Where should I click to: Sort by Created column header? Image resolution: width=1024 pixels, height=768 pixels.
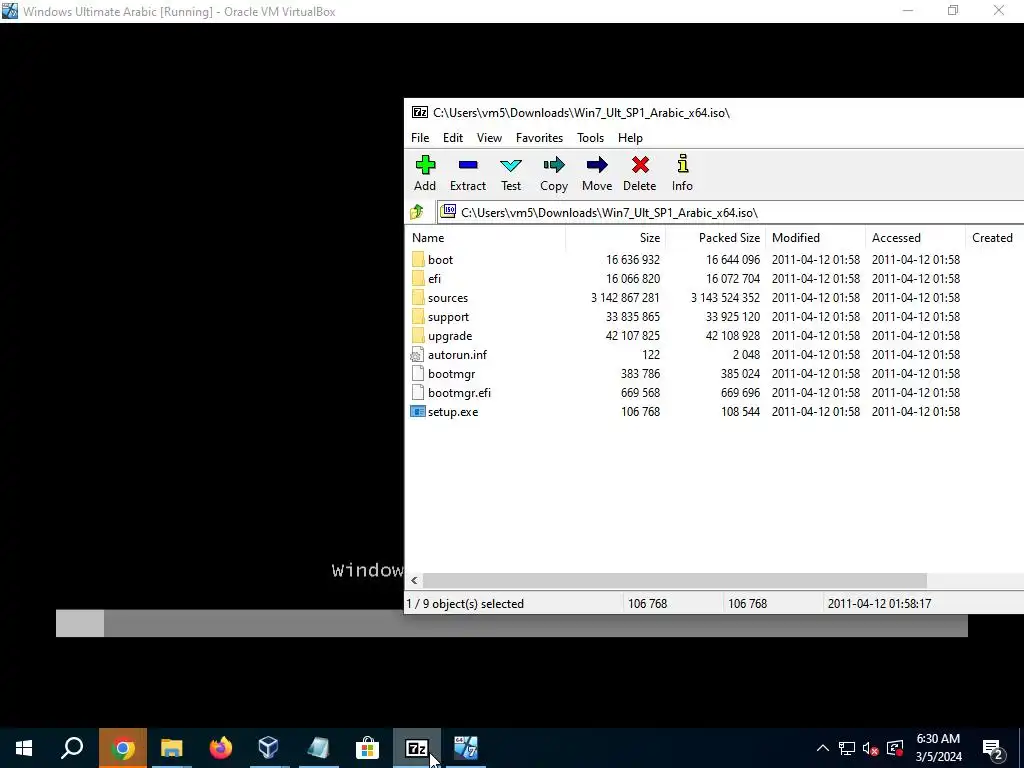[x=994, y=238]
